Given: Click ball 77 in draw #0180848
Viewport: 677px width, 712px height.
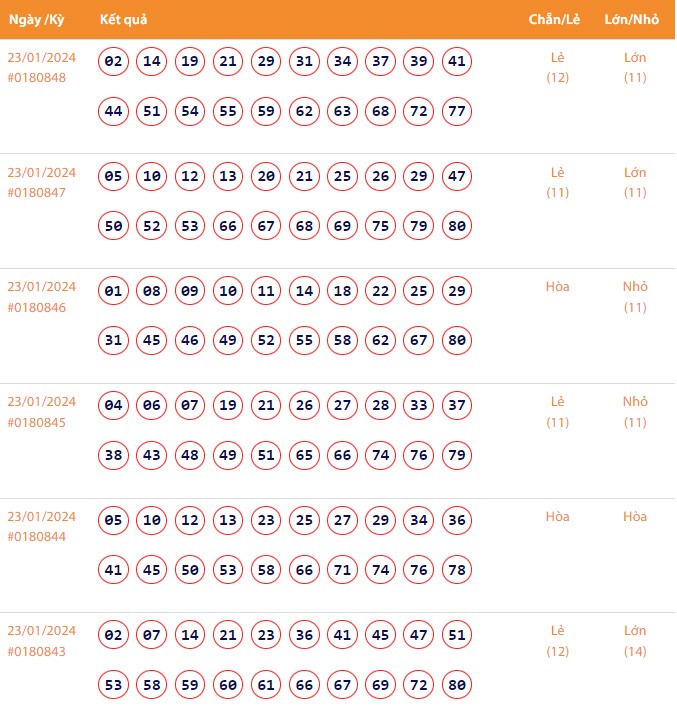Looking at the screenshot, I should (457, 111).
